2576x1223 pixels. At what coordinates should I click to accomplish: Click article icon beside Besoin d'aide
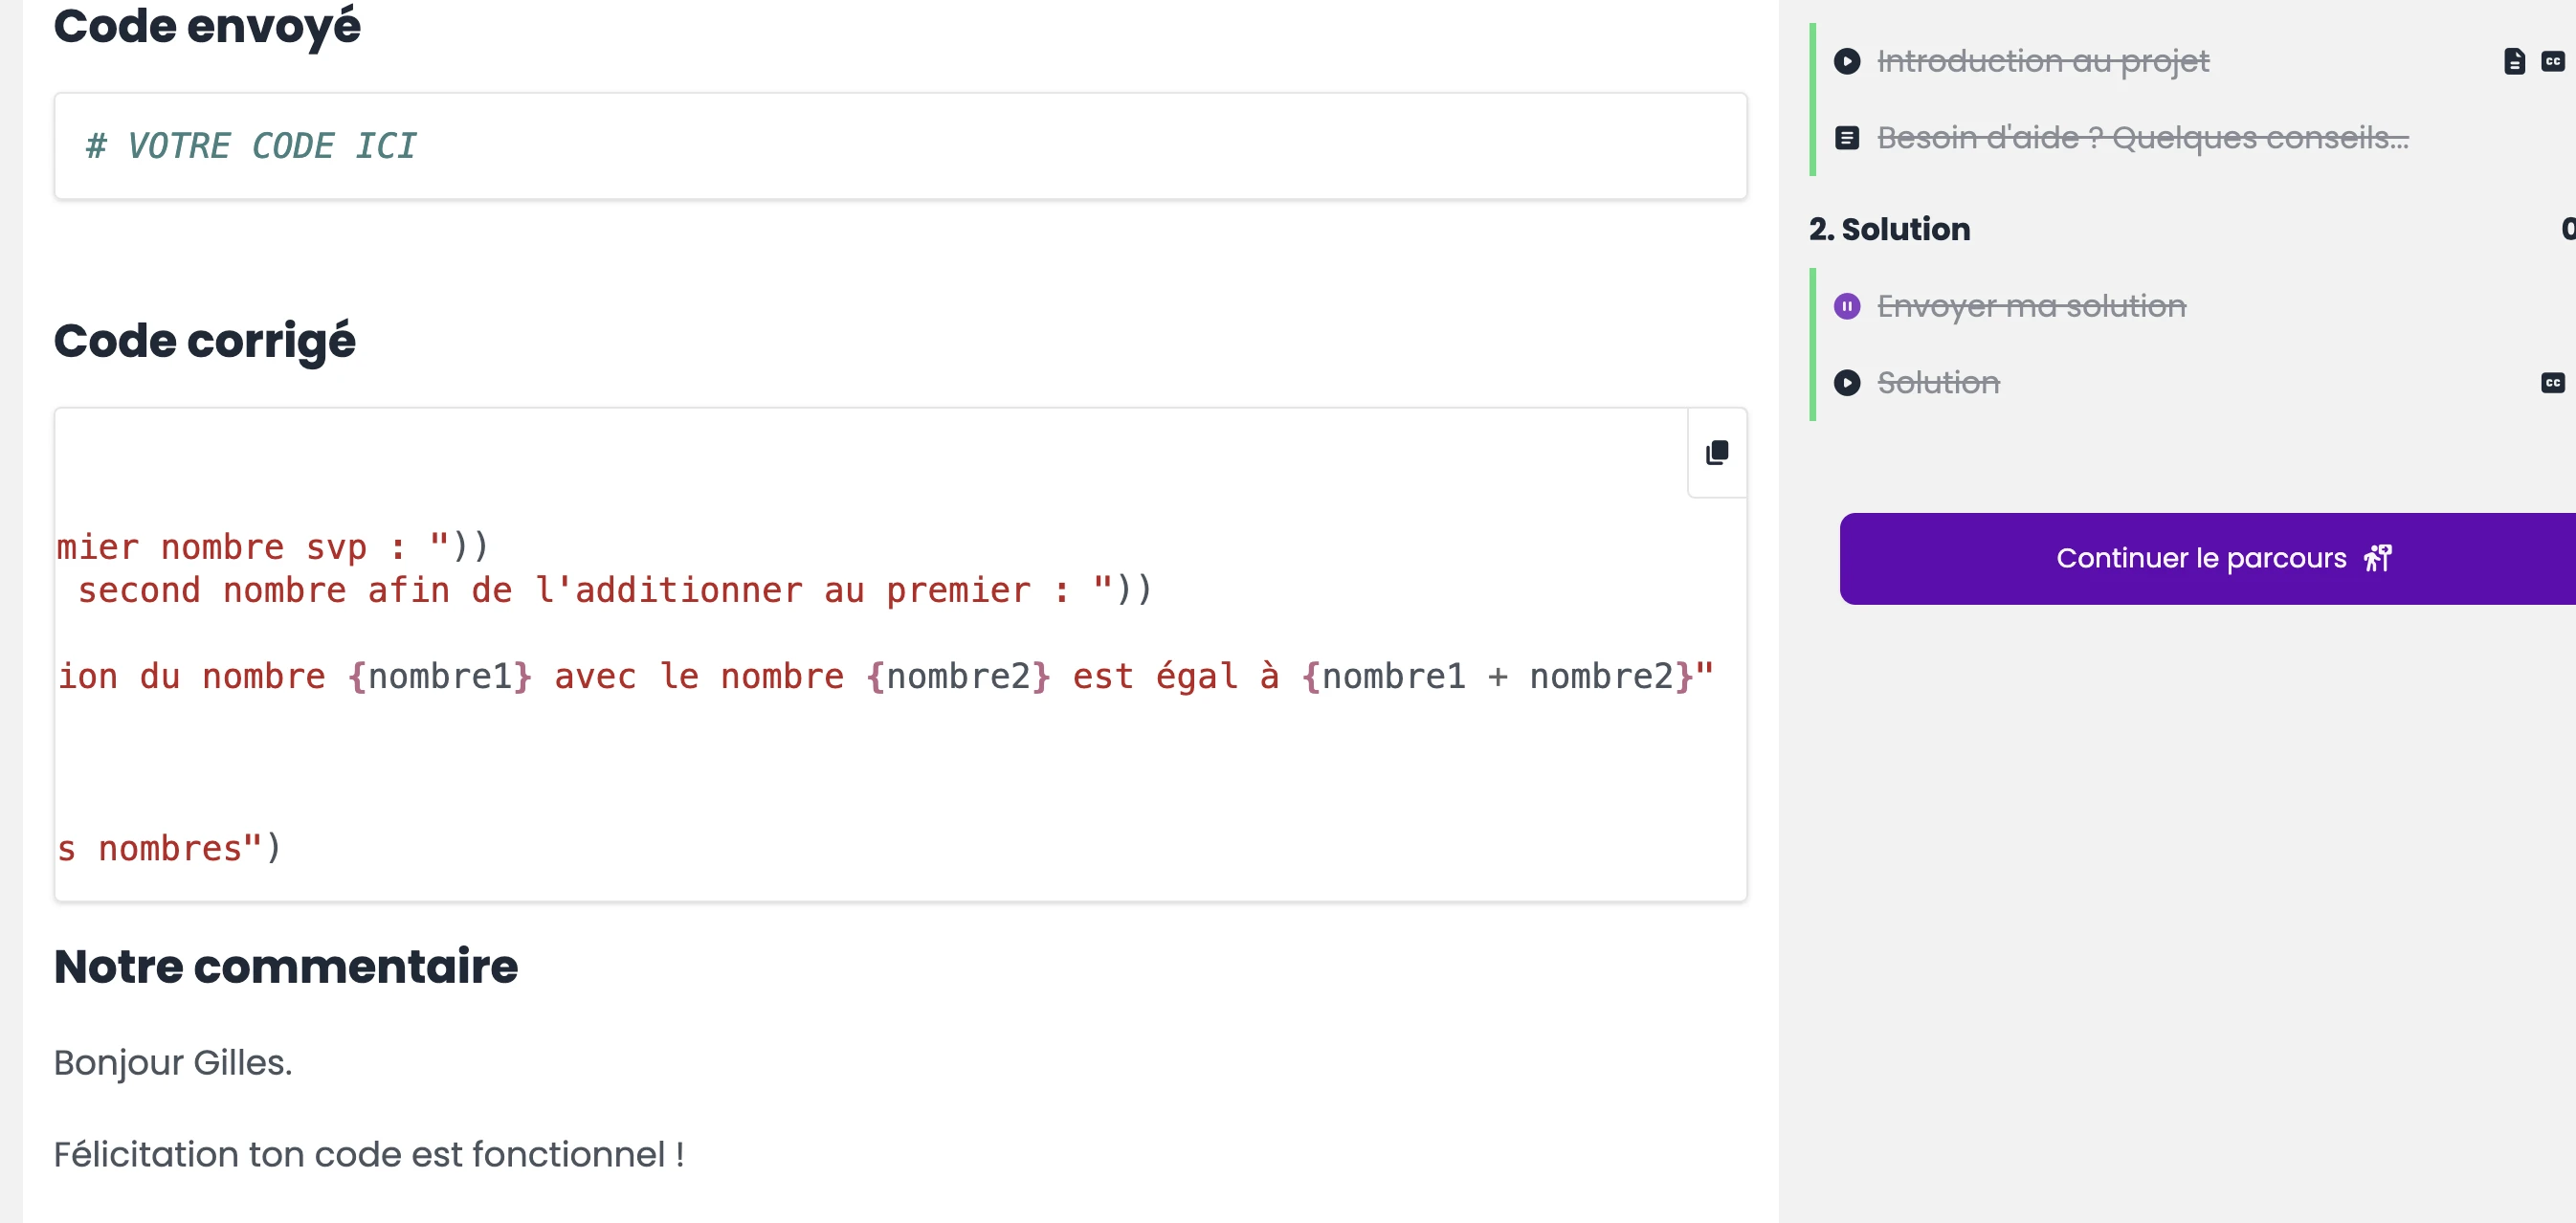pos(1847,138)
